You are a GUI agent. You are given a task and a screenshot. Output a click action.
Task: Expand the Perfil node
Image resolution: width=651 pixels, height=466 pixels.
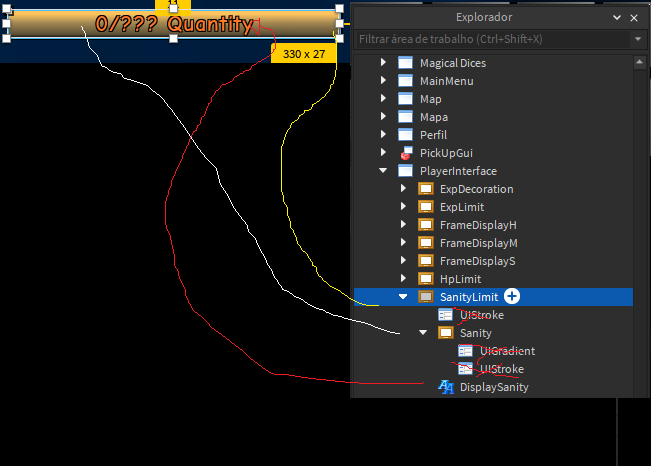383,135
